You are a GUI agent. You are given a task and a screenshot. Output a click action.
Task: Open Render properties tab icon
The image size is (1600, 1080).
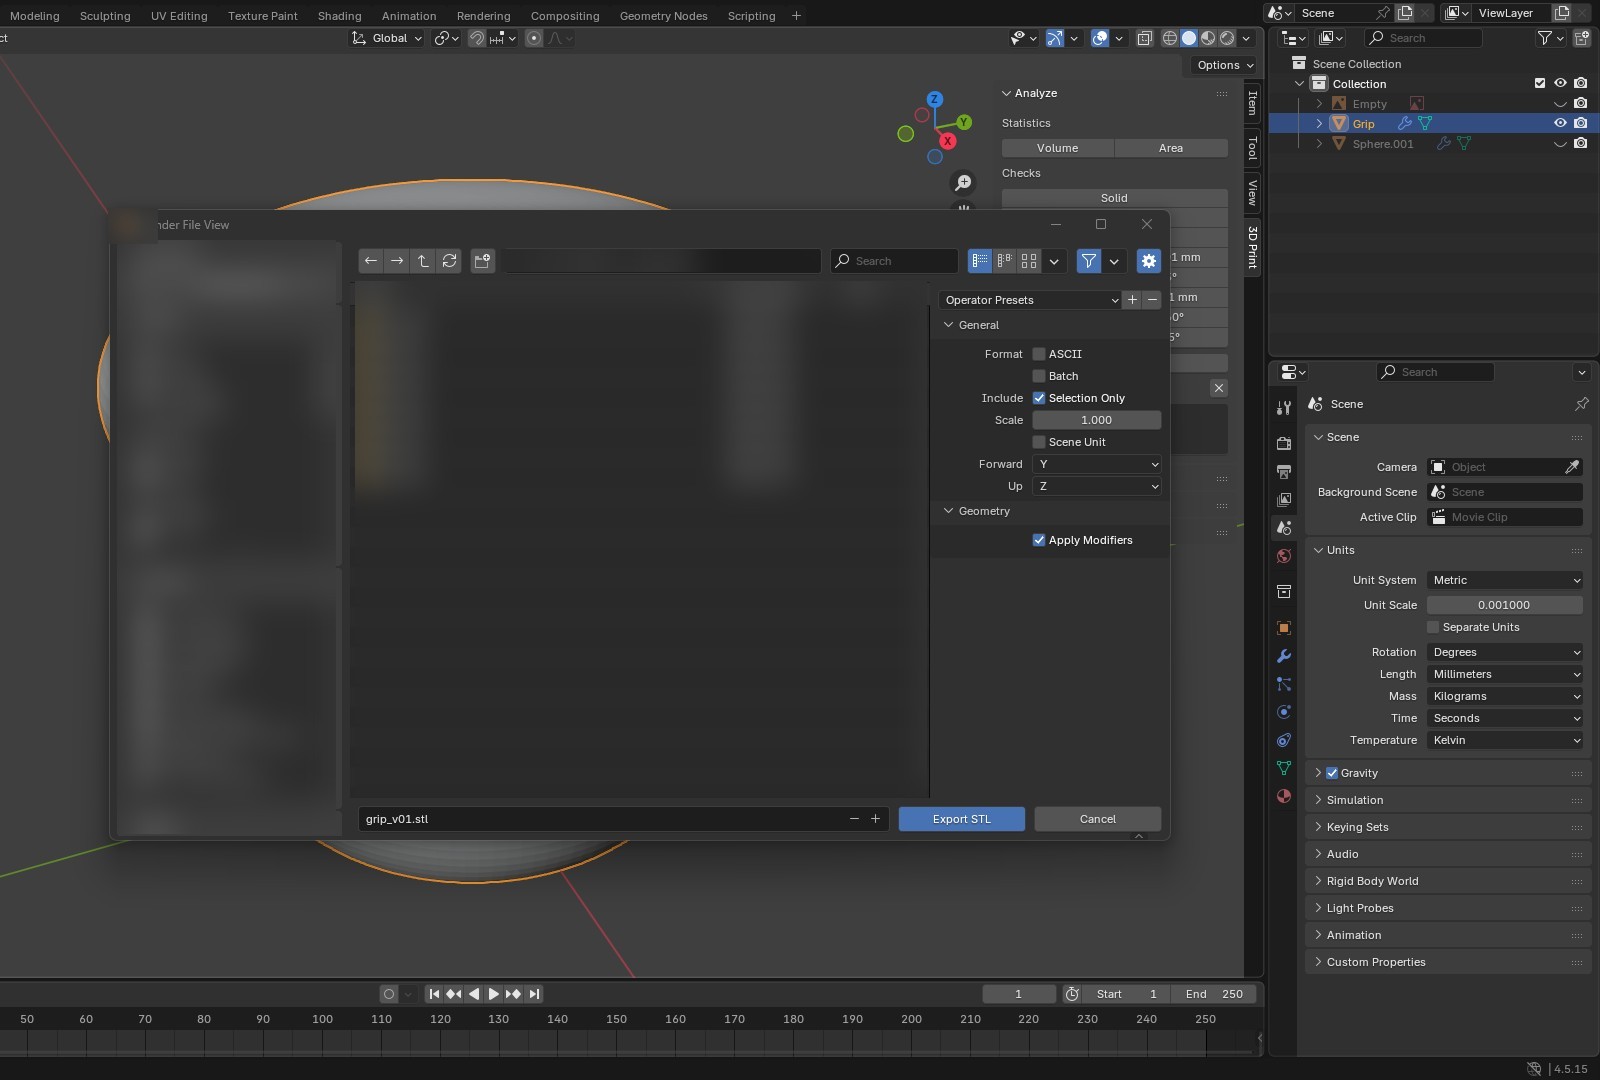[1284, 443]
